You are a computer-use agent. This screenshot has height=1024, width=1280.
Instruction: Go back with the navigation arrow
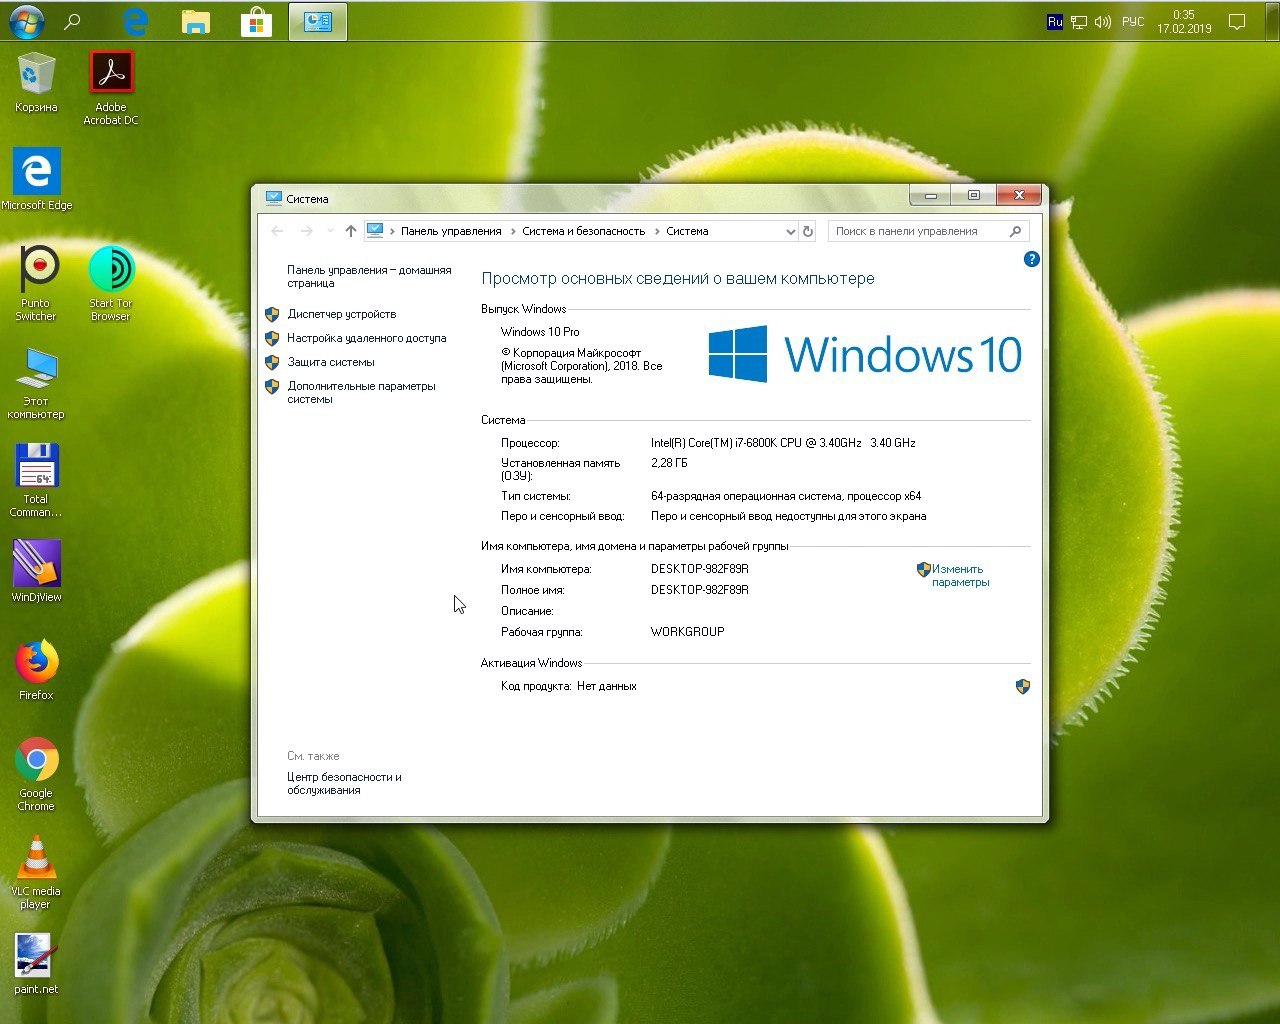pos(278,231)
